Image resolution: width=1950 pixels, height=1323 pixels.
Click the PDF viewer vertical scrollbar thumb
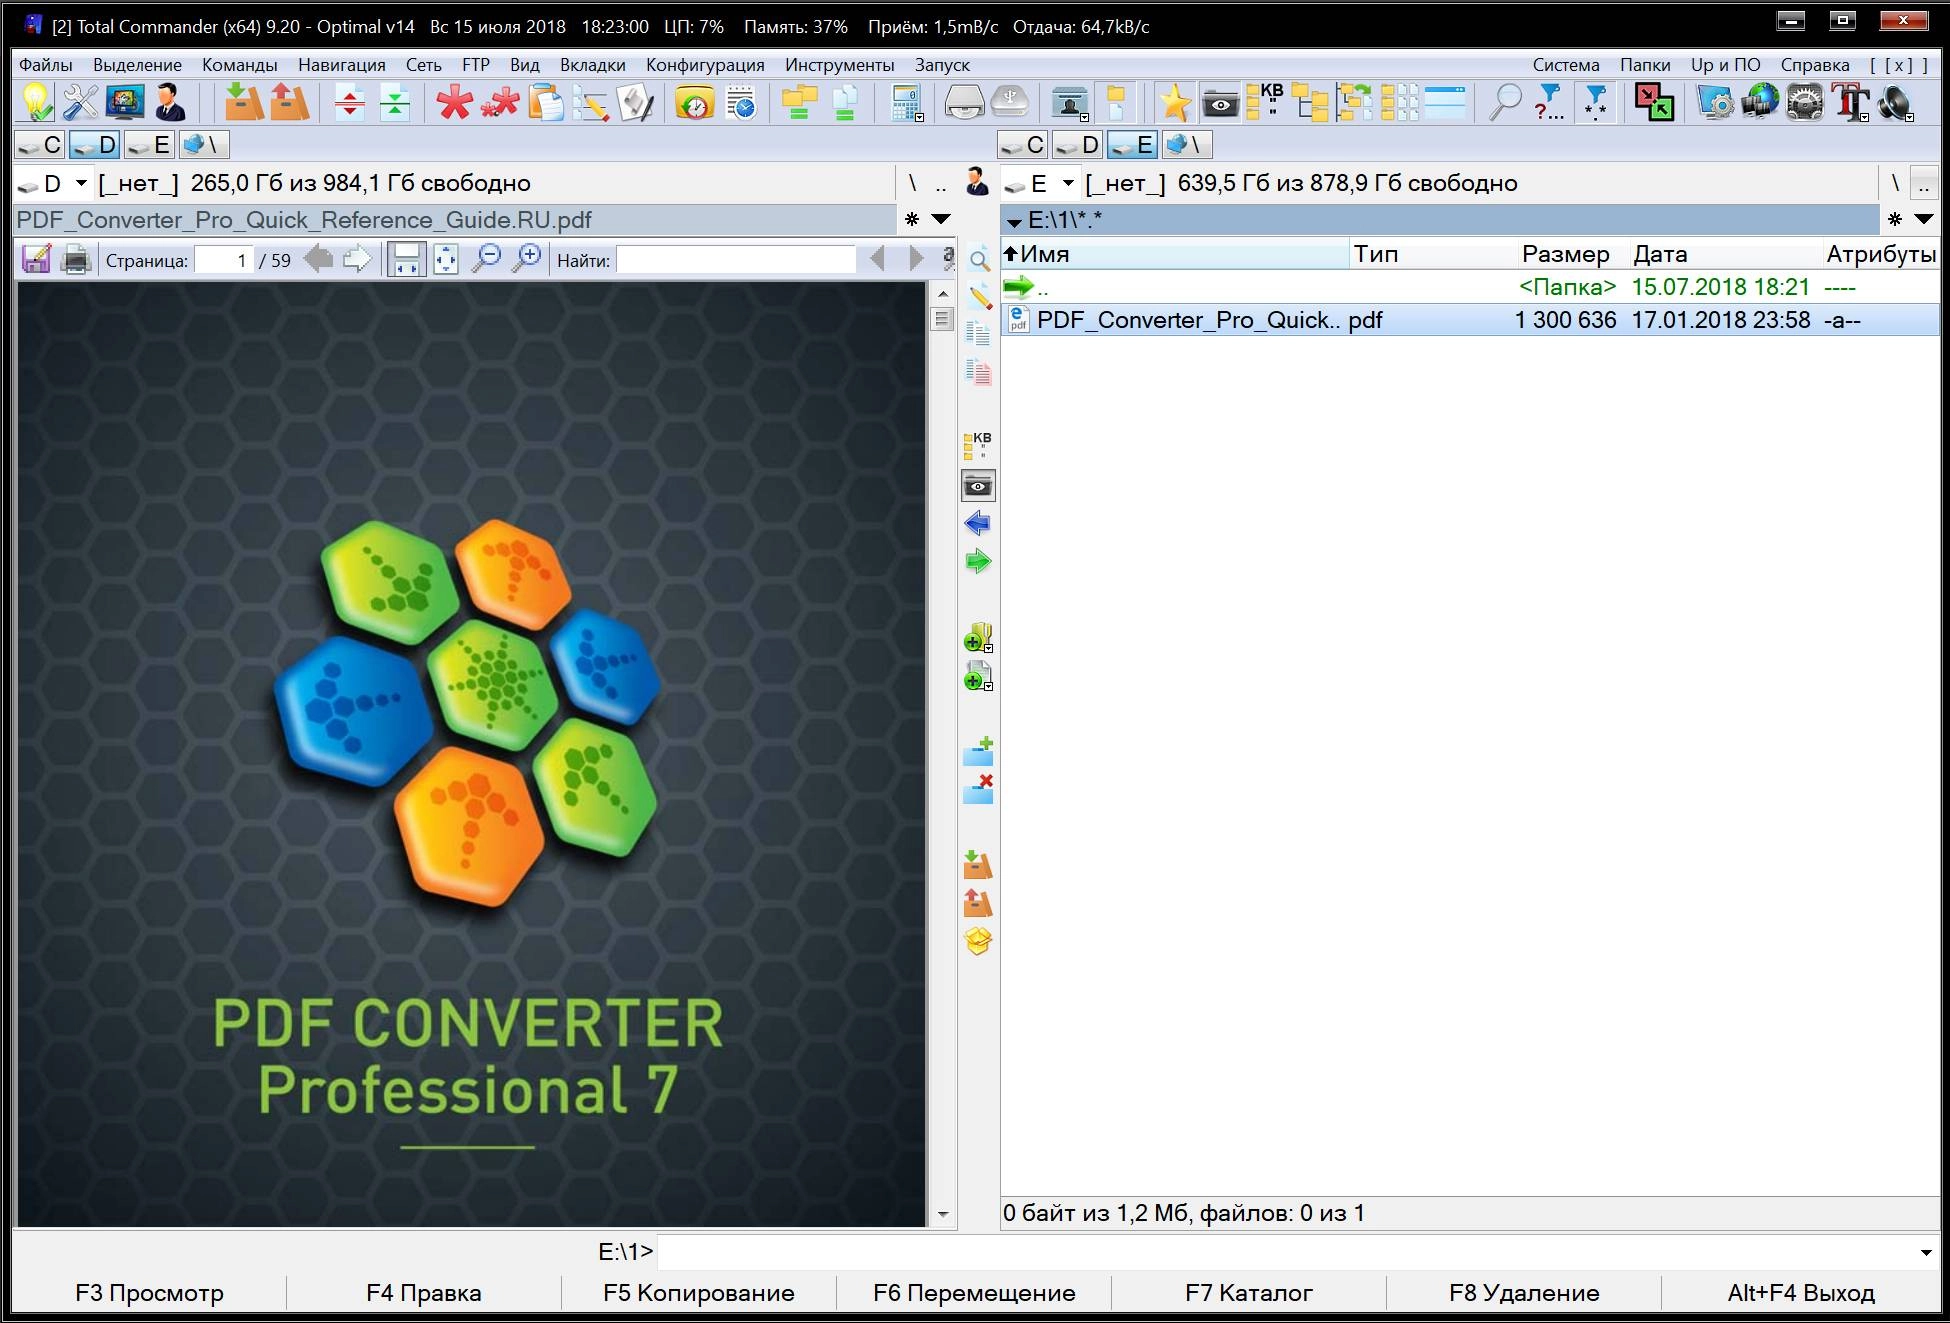941,319
